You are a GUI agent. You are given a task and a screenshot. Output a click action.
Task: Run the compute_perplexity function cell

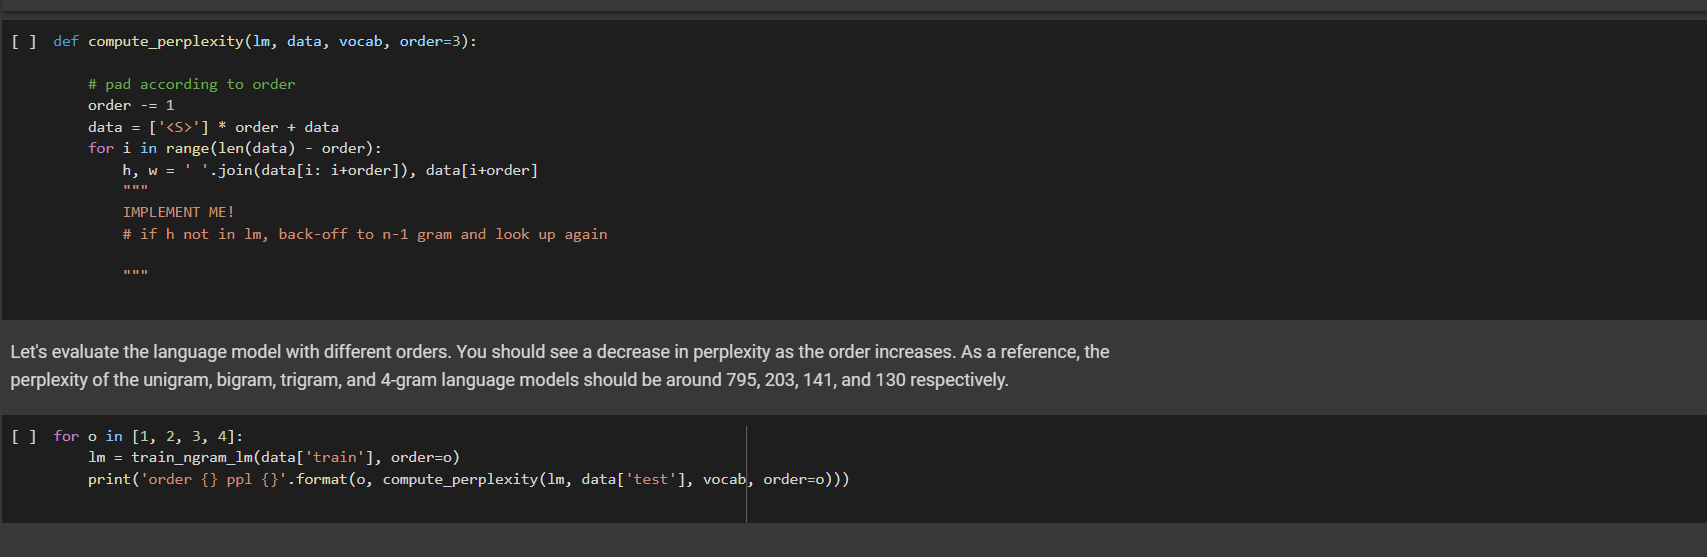coord(24,42)
